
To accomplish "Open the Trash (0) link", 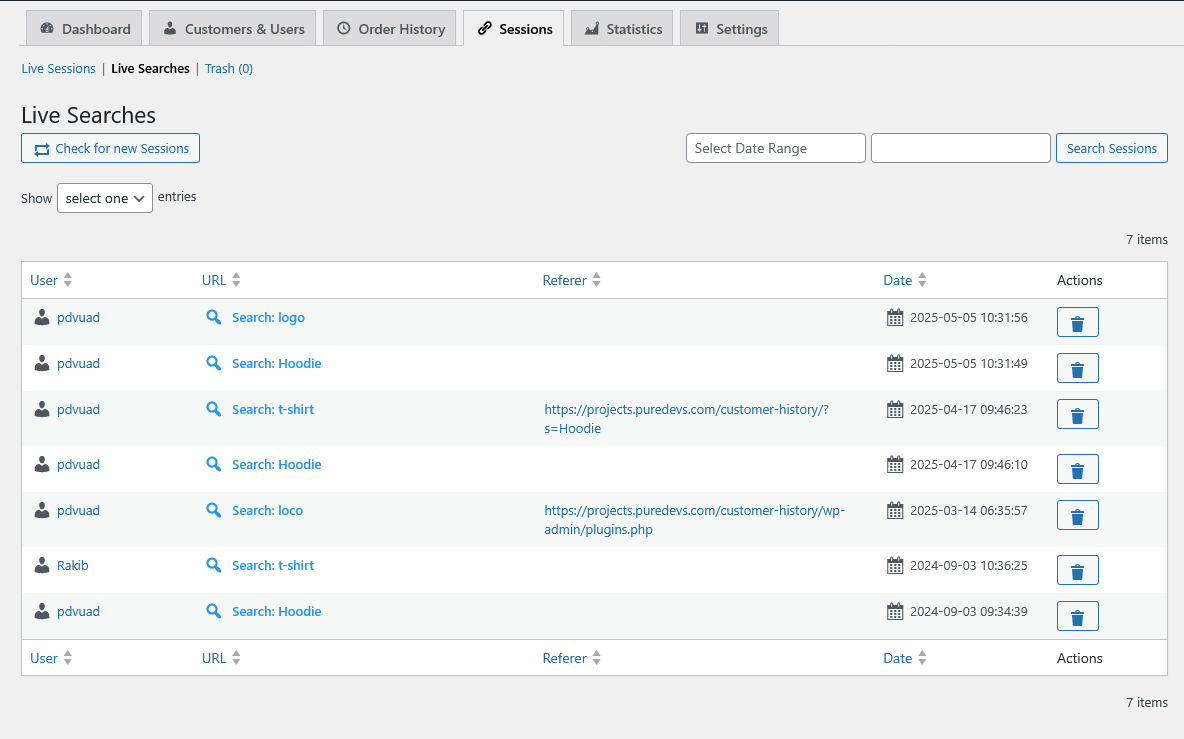I will [x=228, y=68].
